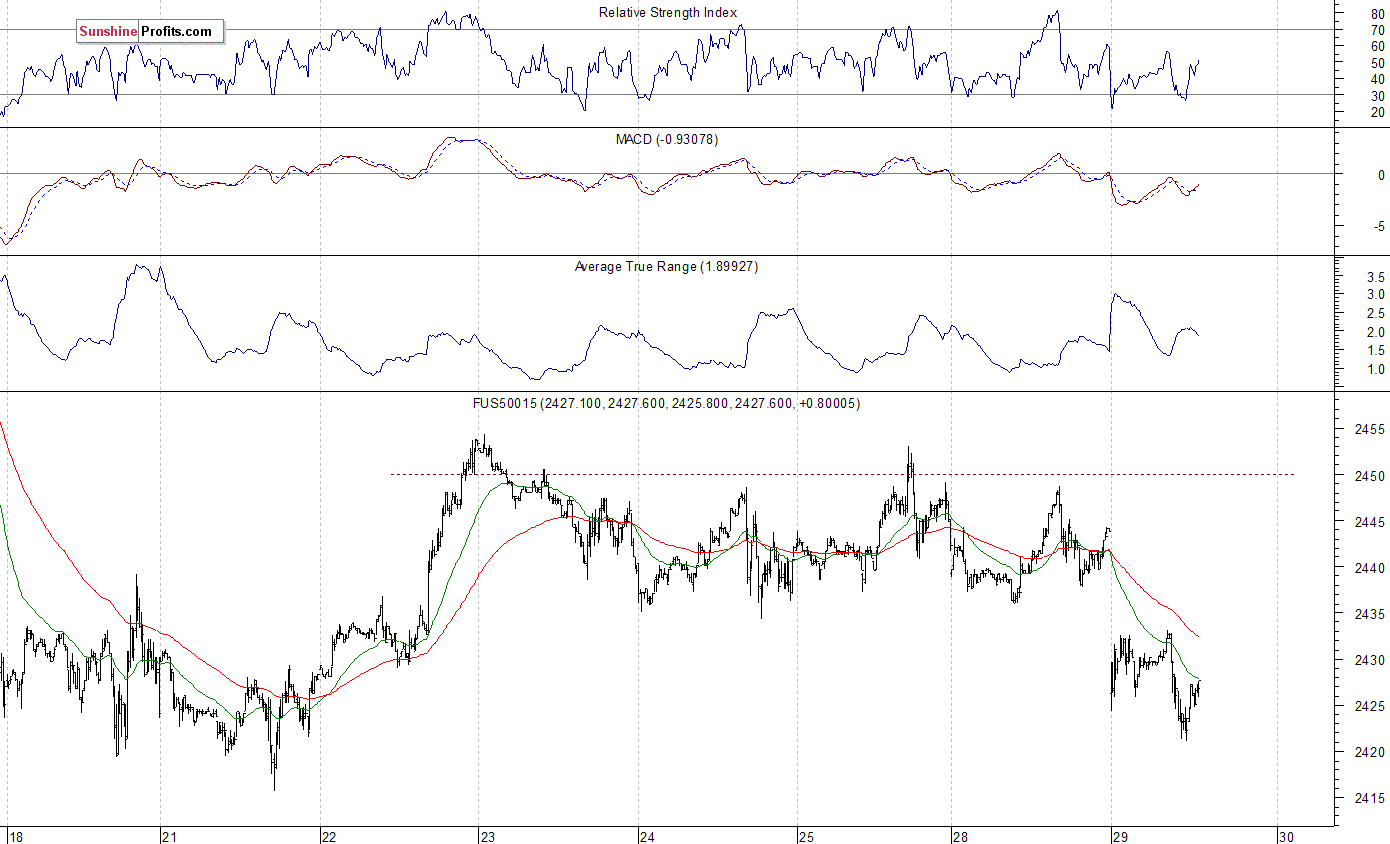Click RSI axis value 80
The image size is (1390, 844).
tap(1378, 15)
